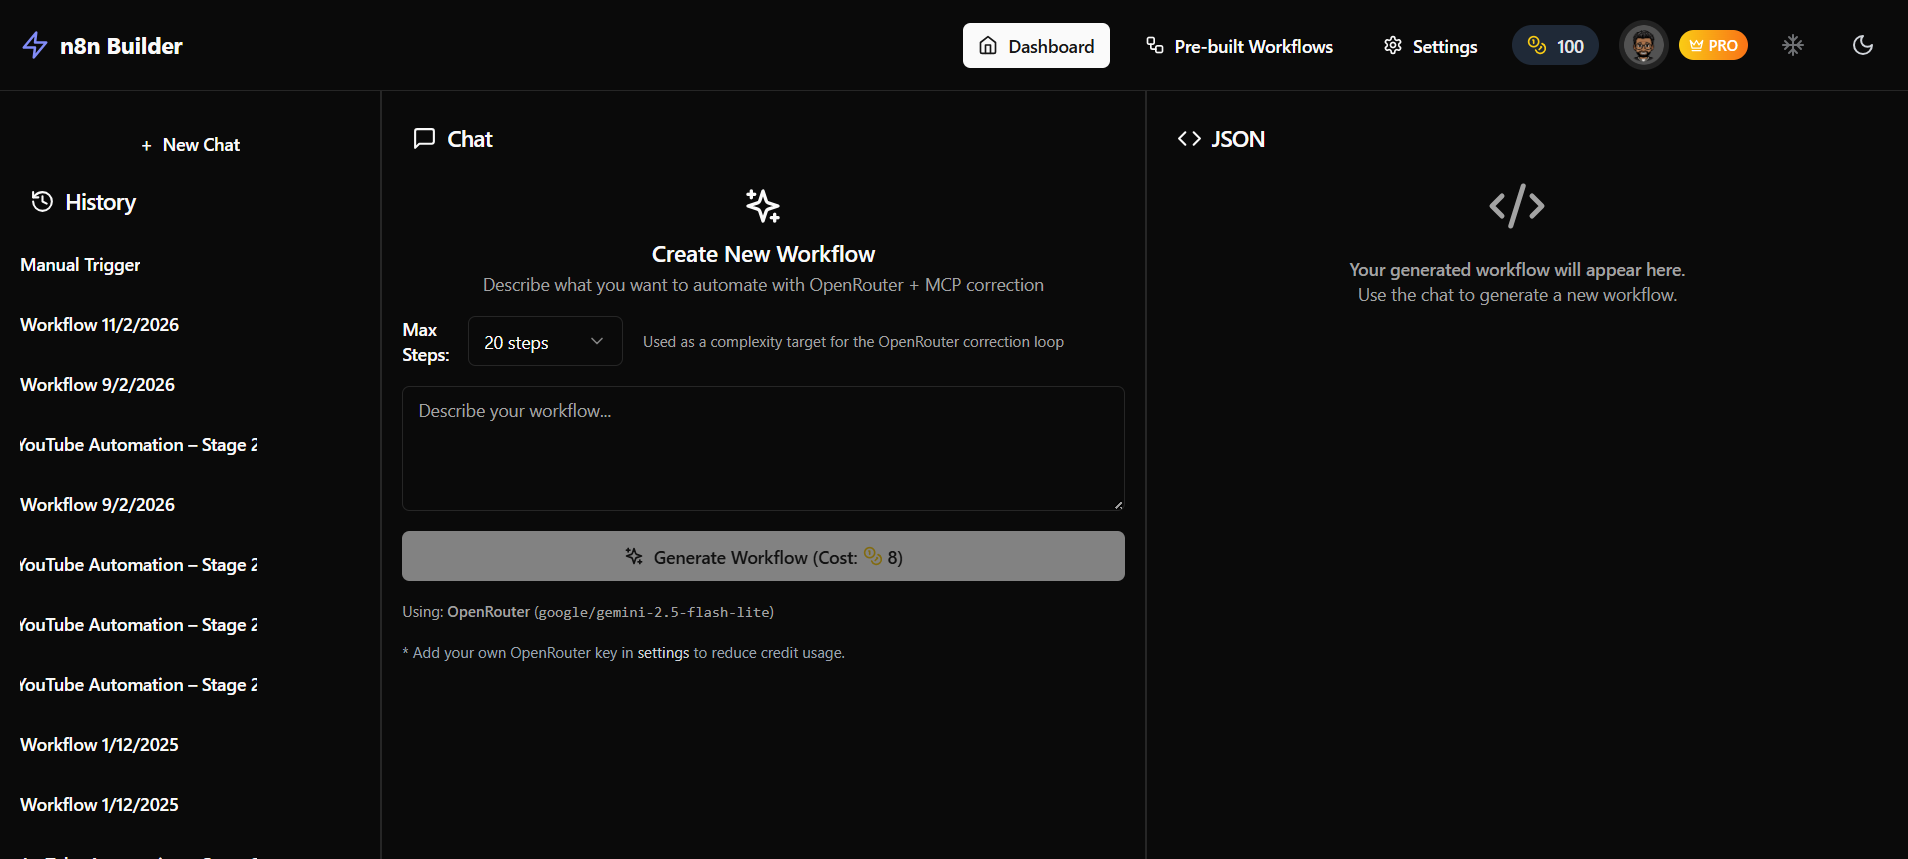Viewport: 1908px width, 859px height.
Task: Open Workflow 9/2/2026 between YouTube Automation items
Action: [x=97, y=505]
